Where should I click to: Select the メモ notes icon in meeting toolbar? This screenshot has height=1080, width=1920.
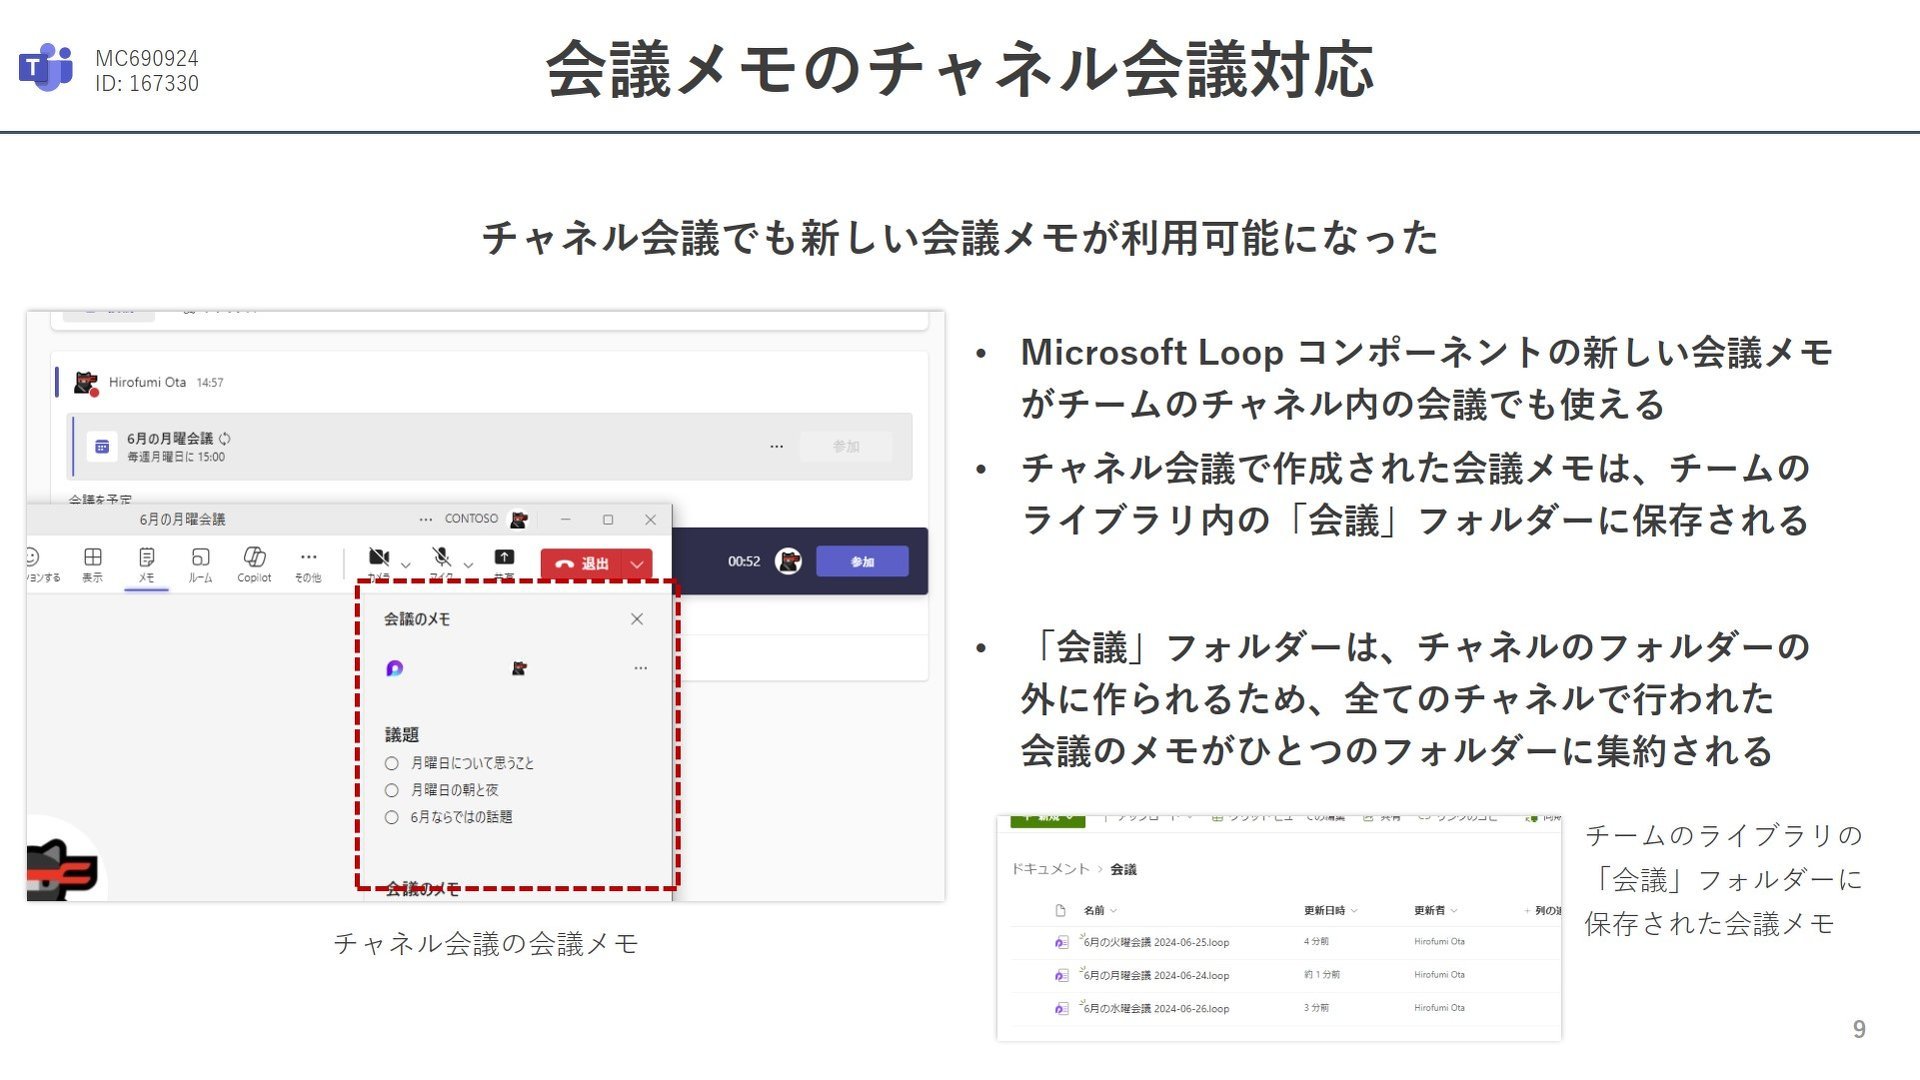pyautogui.click(x=146, y=557)
